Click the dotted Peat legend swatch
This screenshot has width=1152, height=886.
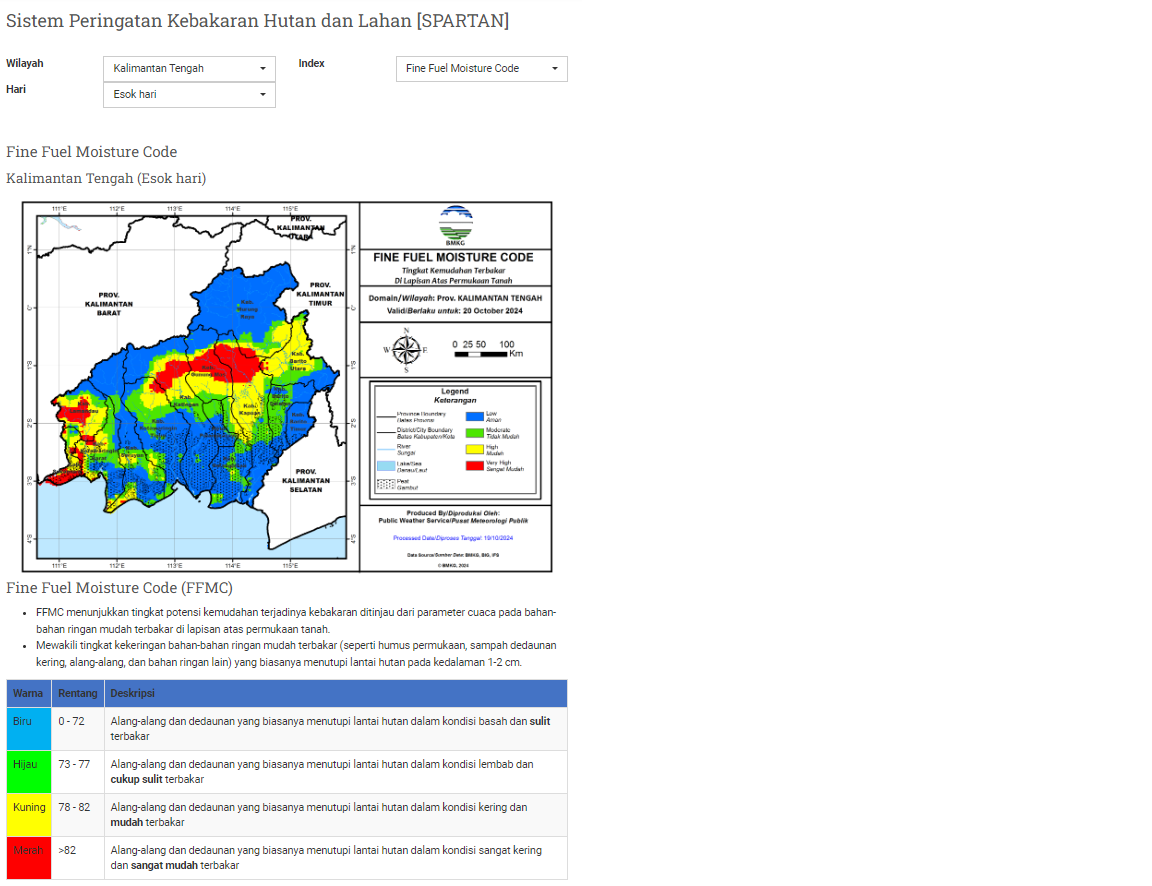tap(386, 484)
